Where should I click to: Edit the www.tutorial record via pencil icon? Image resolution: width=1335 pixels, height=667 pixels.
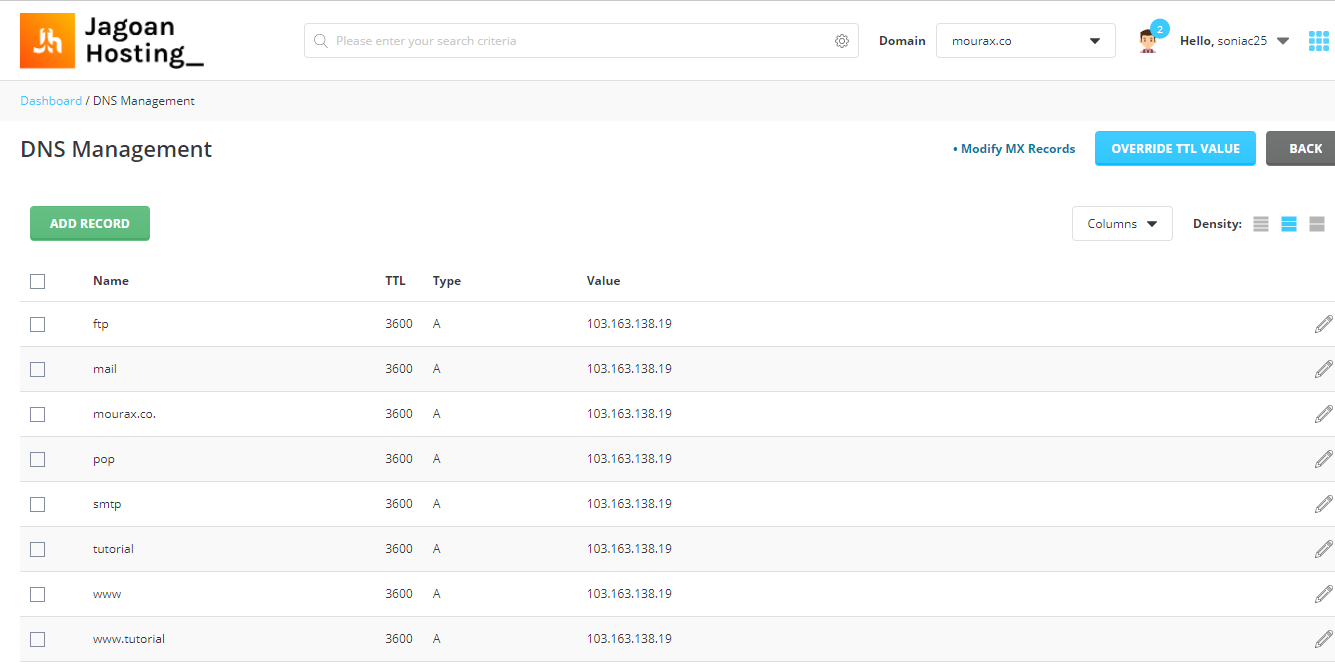1323,639
